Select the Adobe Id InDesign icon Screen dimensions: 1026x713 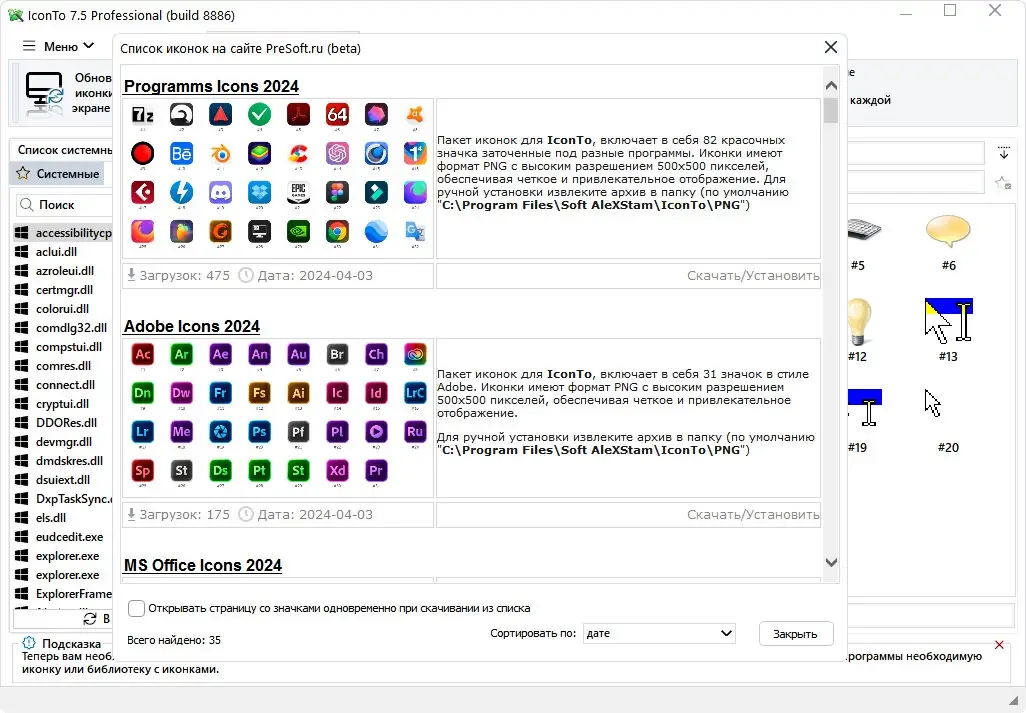pos(376,393)
